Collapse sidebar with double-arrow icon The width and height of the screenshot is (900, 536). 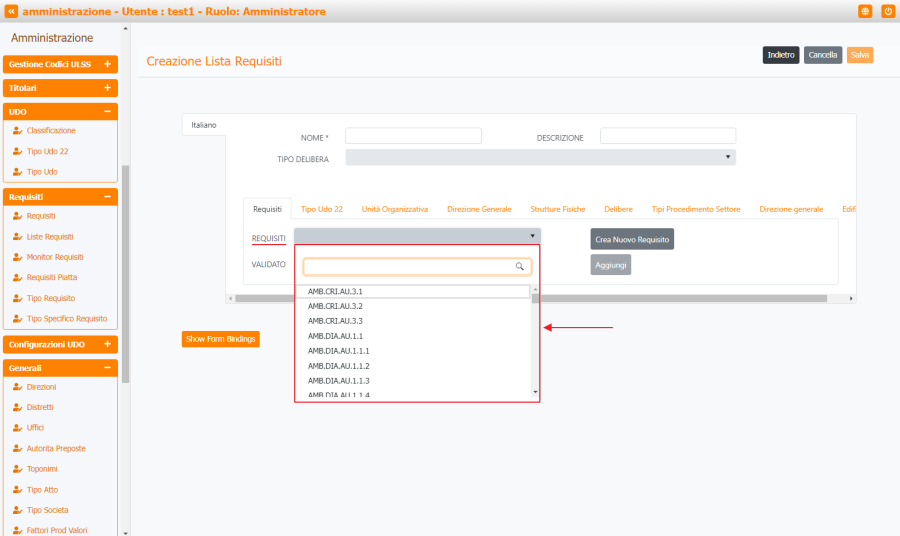pyautogui.click(x=11, y=11)
